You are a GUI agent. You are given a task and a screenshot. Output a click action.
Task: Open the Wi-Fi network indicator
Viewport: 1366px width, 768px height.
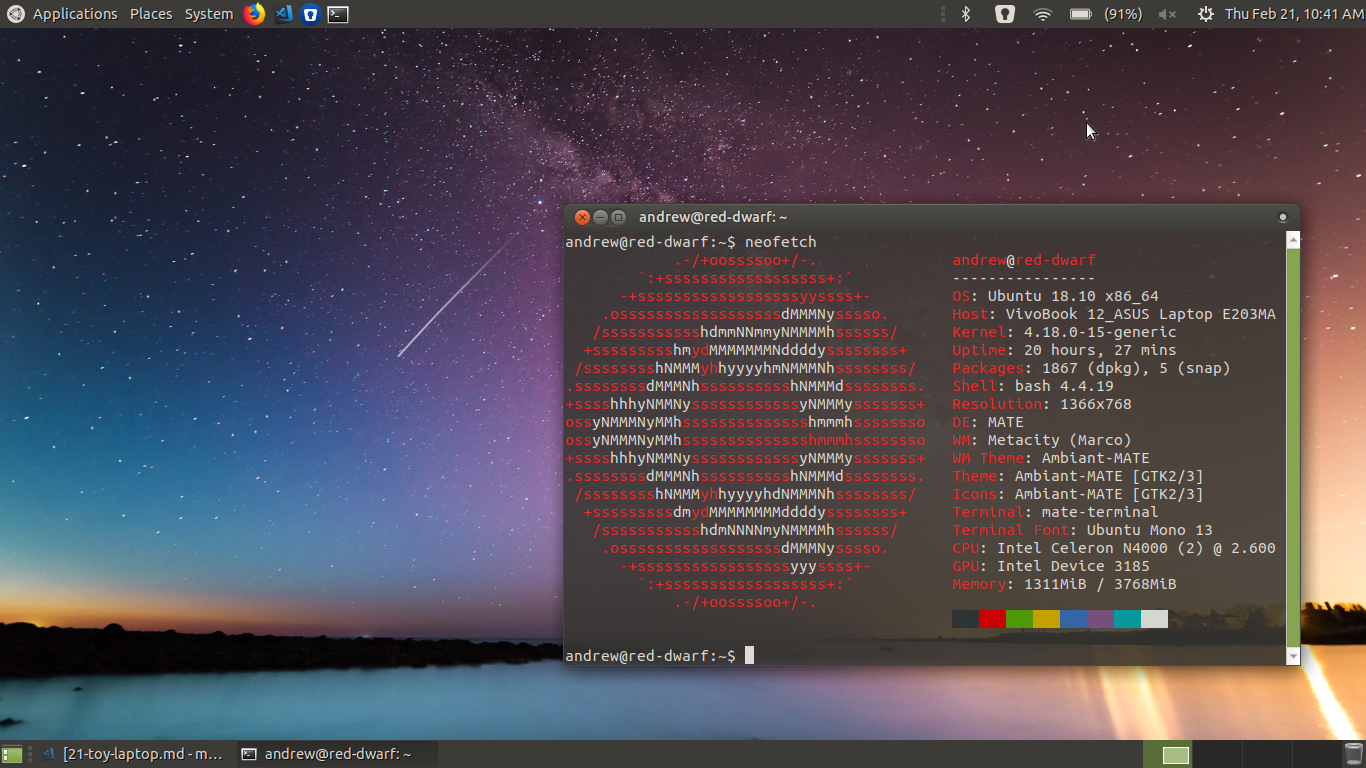click(1043, 14)
